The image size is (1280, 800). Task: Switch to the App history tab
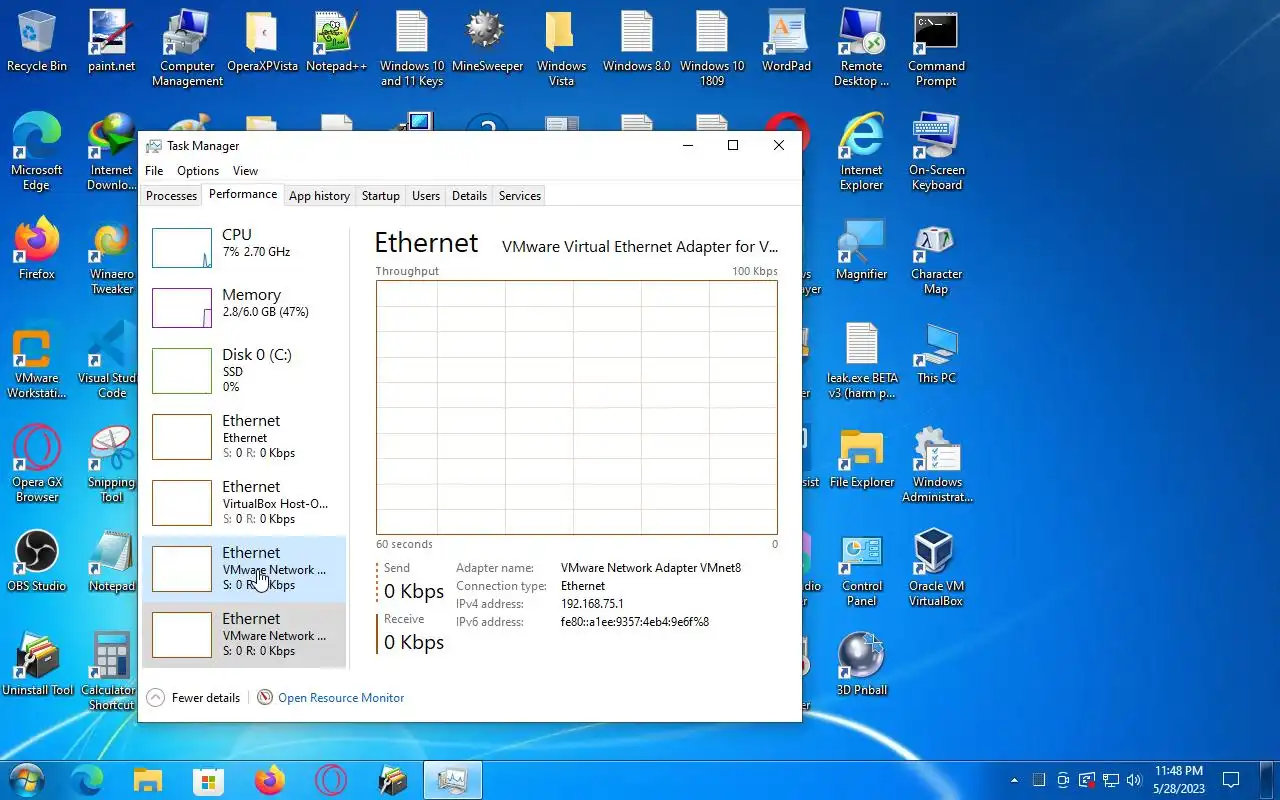click(x=319, y=196)
